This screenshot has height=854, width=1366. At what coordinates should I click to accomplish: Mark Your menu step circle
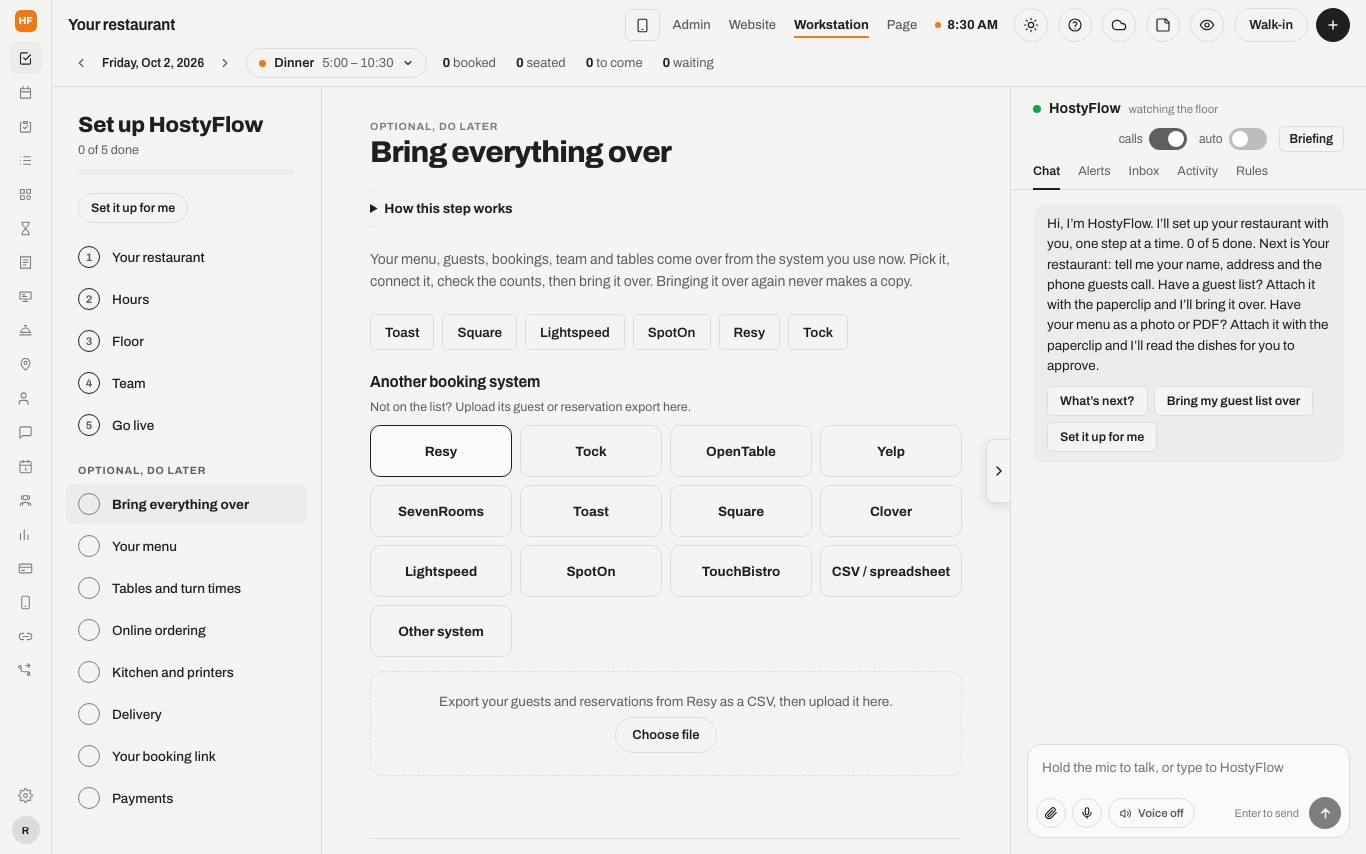[89, 546]
